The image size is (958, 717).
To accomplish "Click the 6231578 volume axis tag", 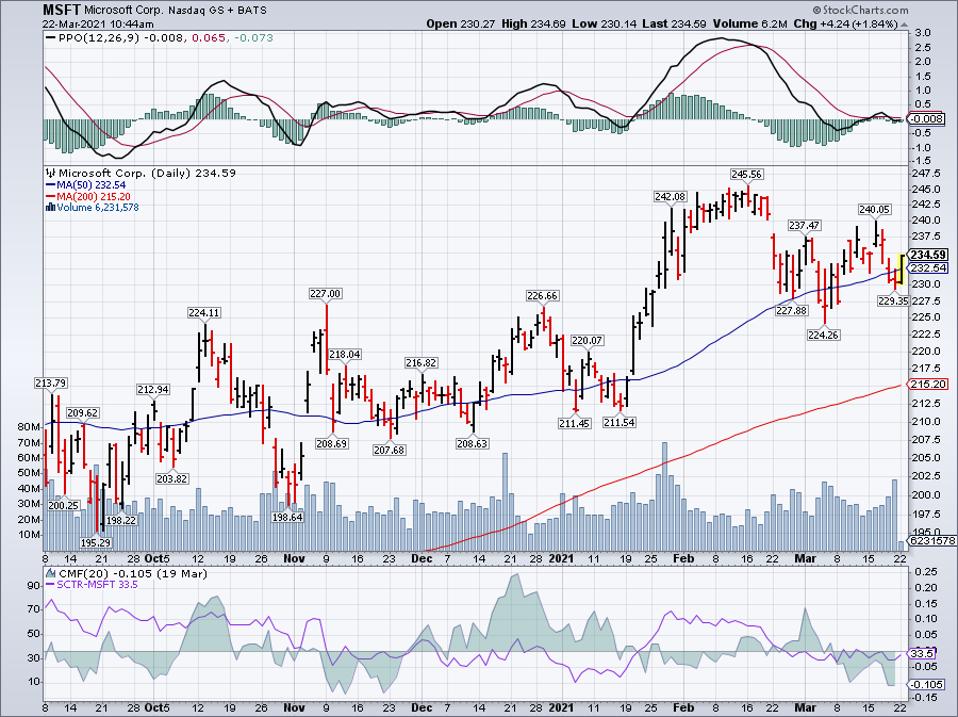I will (929, 541).
